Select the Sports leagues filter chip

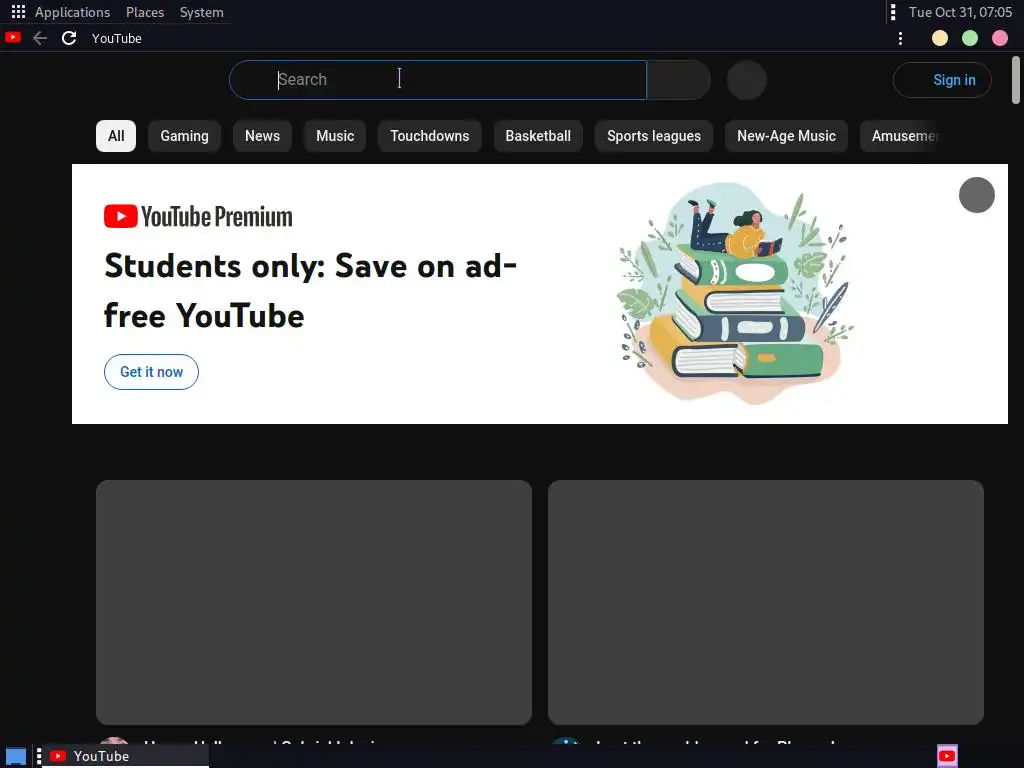654,136
